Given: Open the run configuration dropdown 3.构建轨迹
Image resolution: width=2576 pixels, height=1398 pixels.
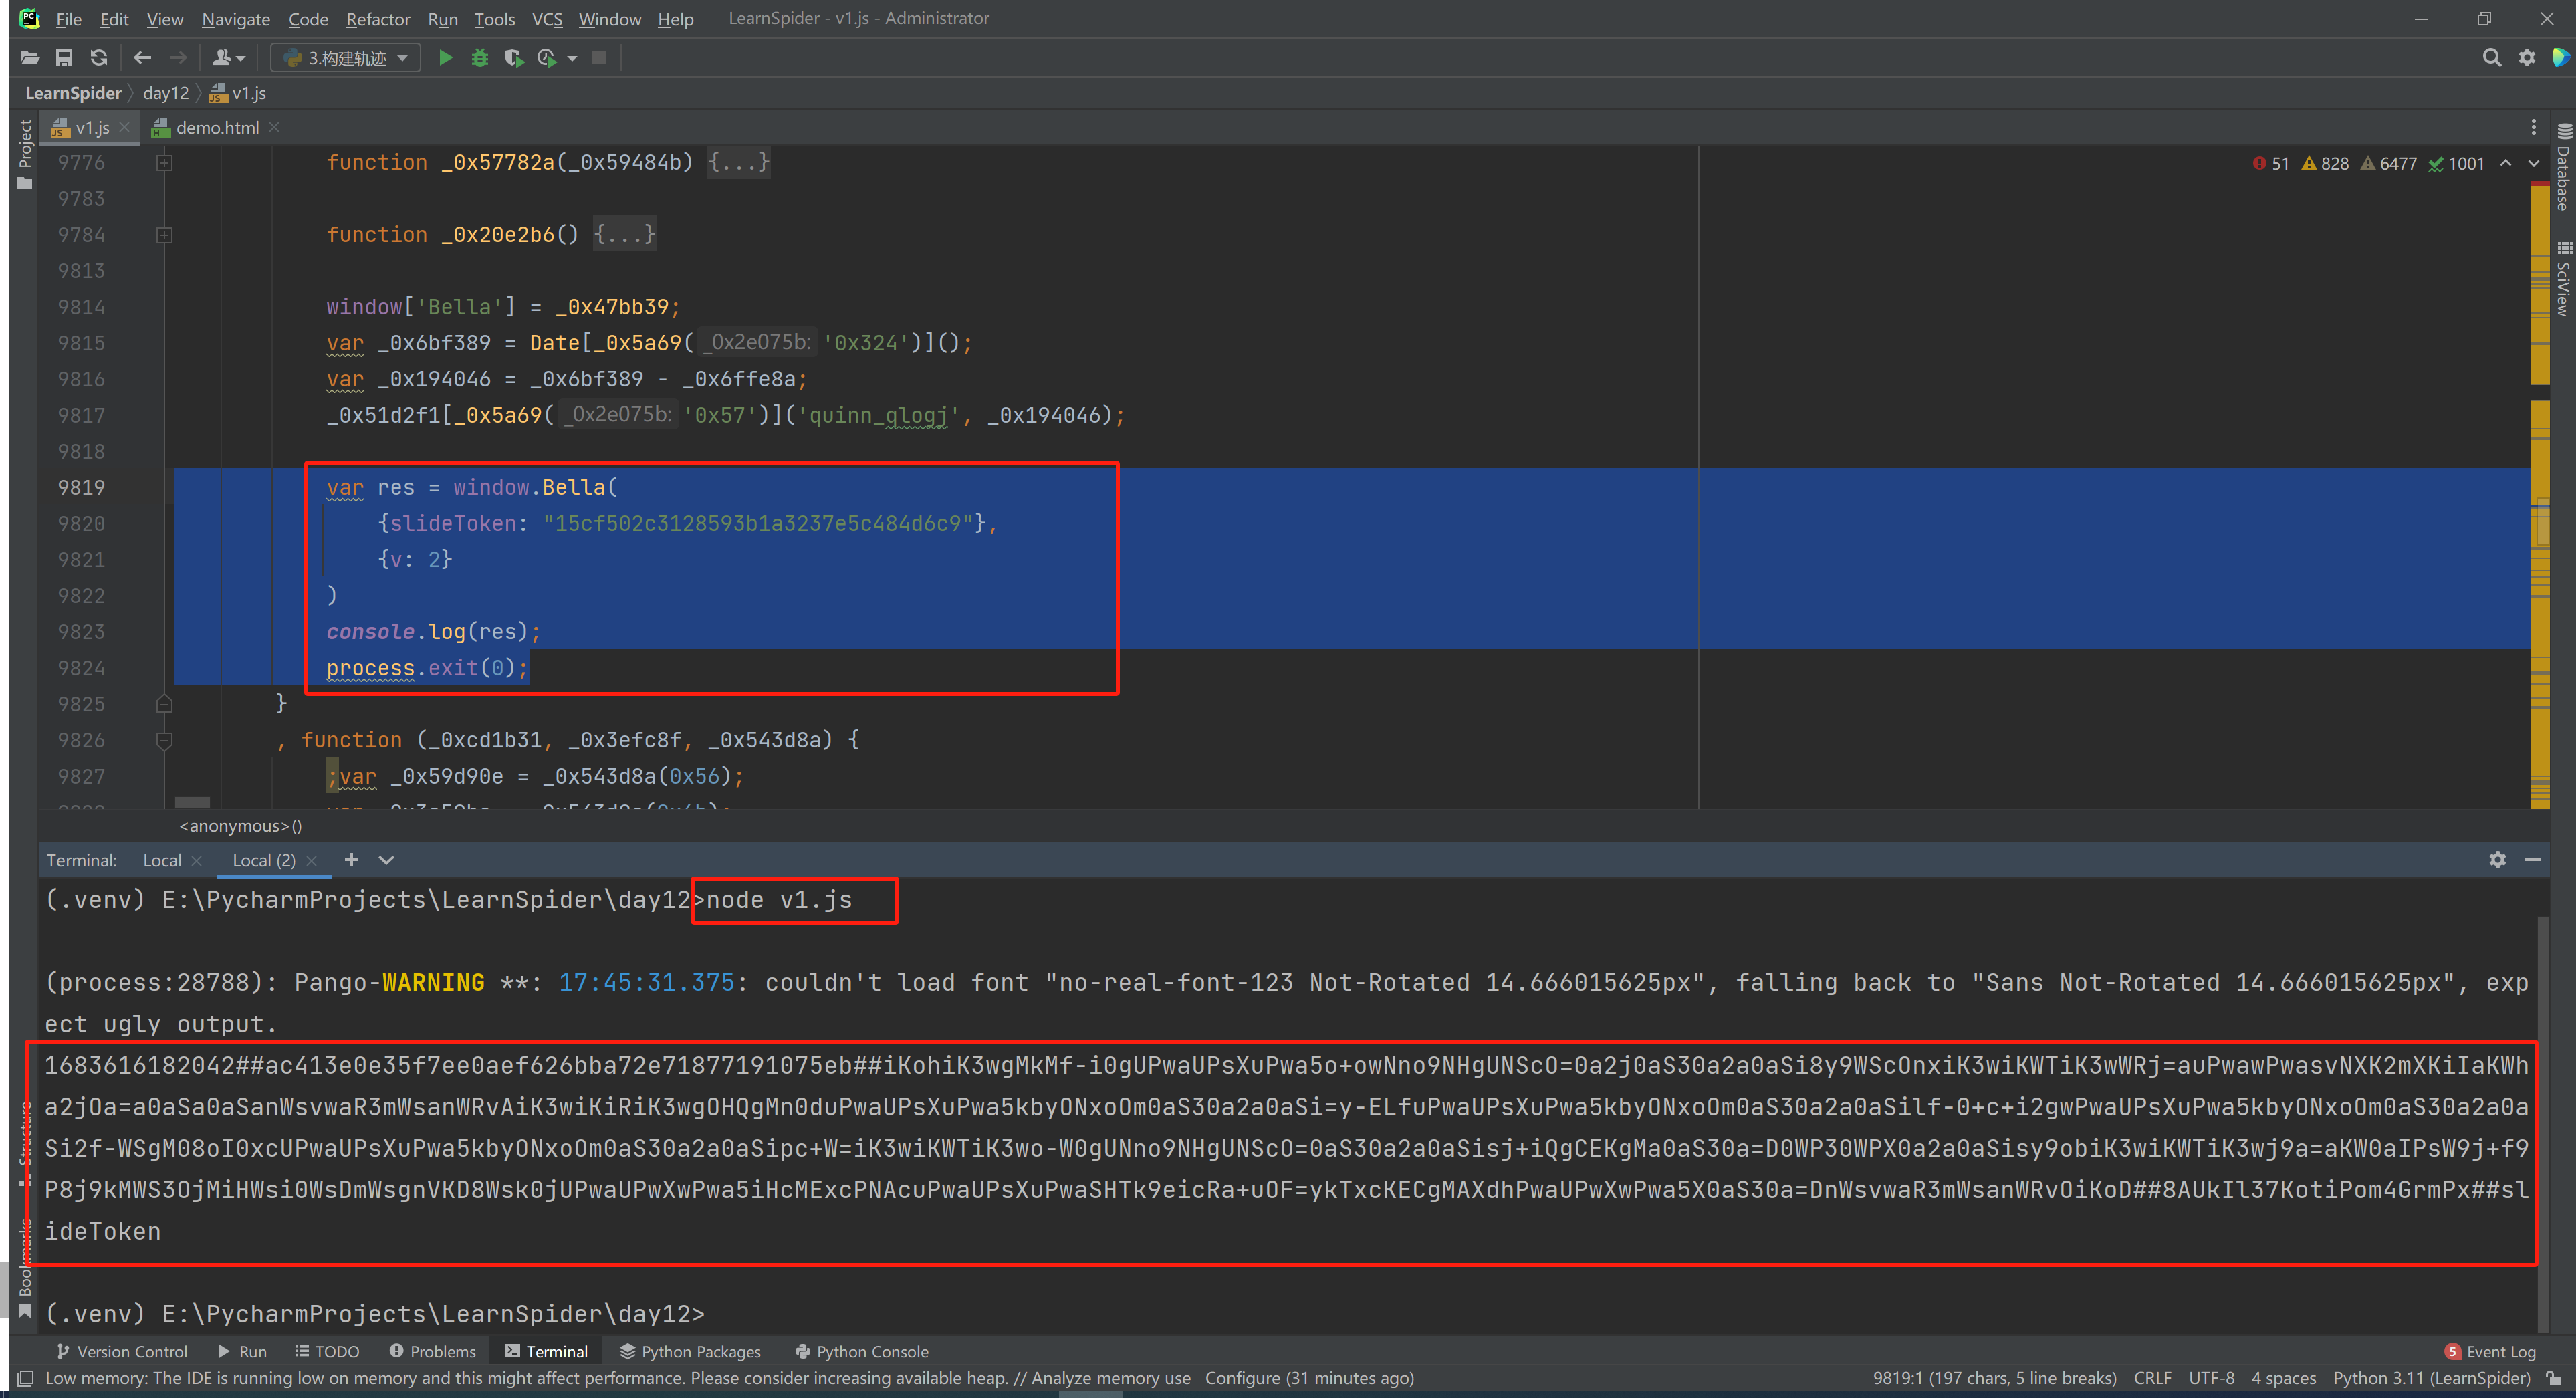Looking at the screenshot, I should click(x=346, y=58).
